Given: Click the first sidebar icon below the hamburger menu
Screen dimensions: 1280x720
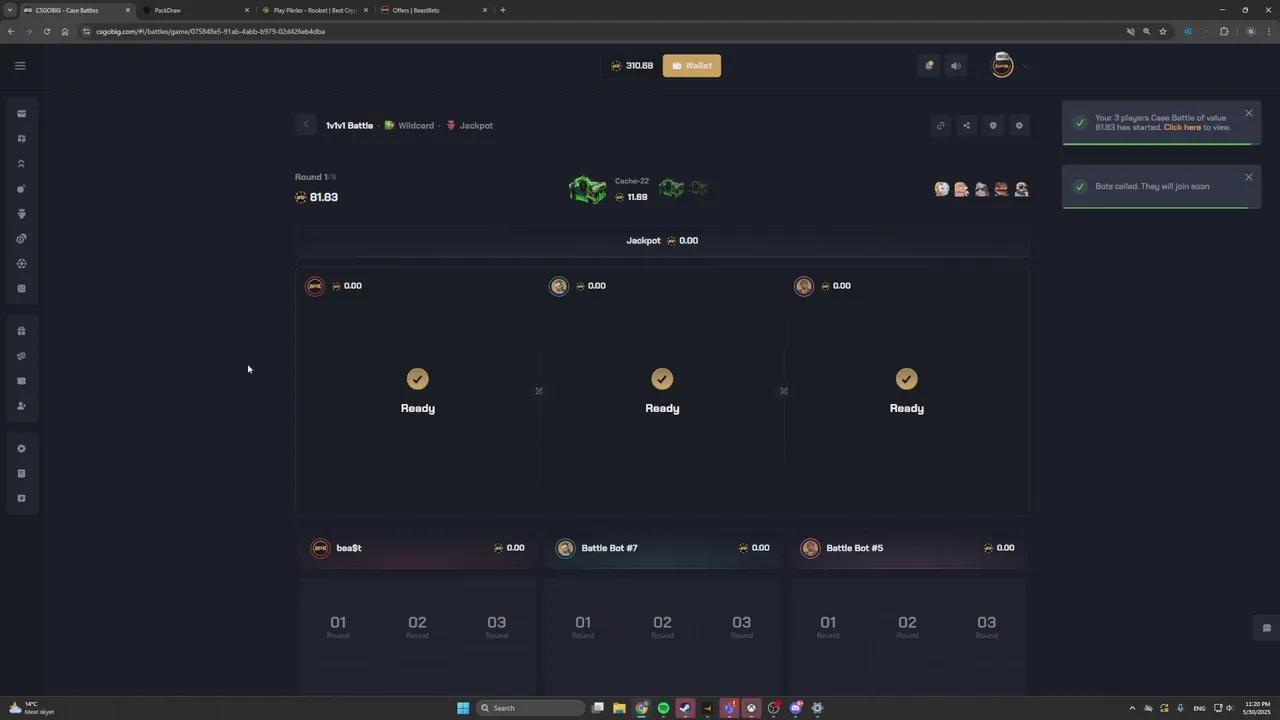Looking at the screenshot, I should pyautogui.click(x=21, y=114).
